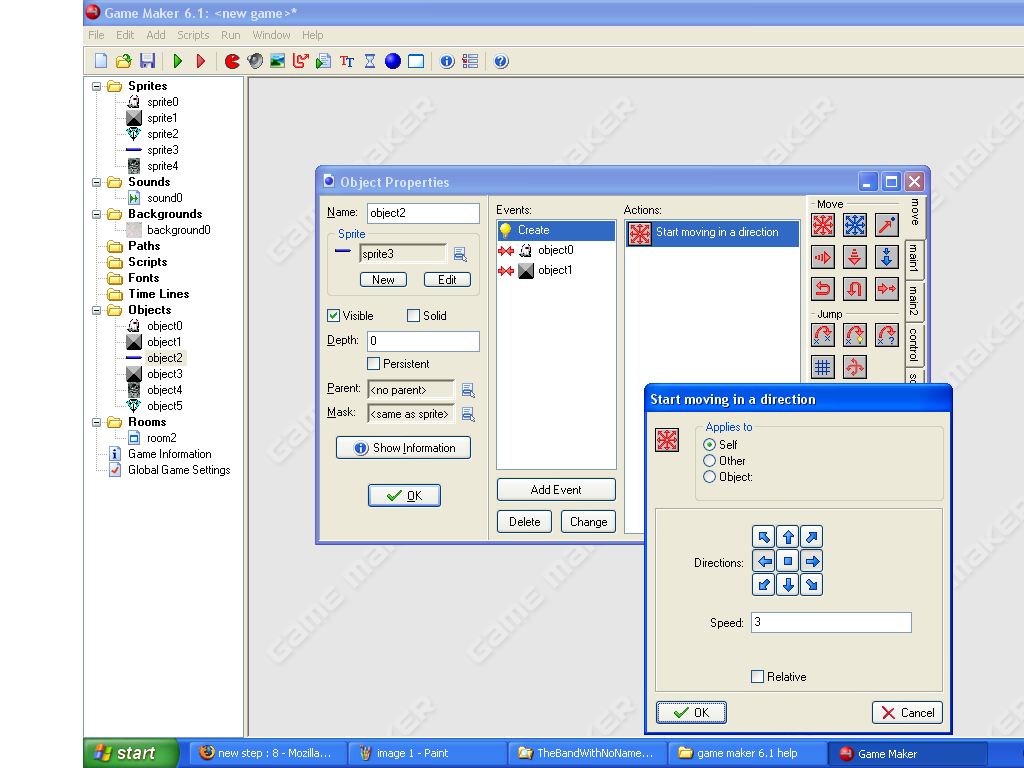This screenshot has height=768, width=1024.
Task: Run game in debug mode (red arrow)
Action: coord(200,61)
